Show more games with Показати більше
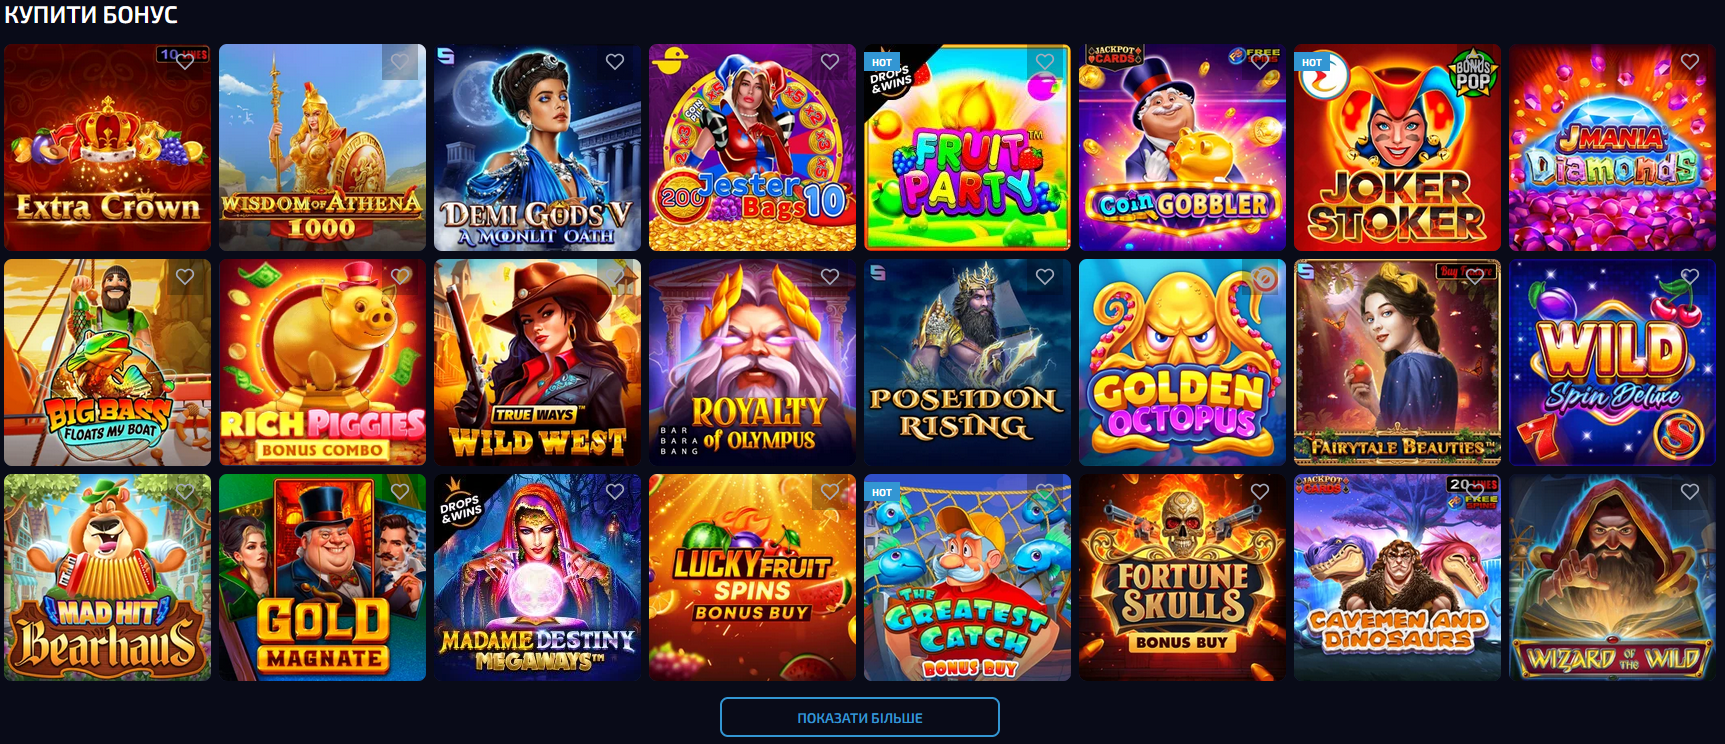Screen dimensions: 1725x744 pos(860,717)
